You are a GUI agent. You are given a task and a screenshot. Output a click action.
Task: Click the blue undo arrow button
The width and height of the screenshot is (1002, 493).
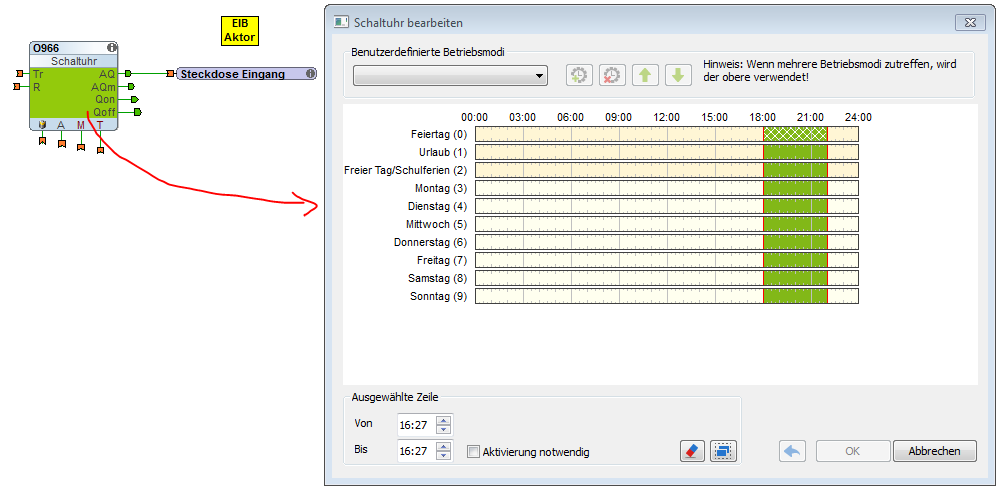pyautogui.click(x=792, y=451)
